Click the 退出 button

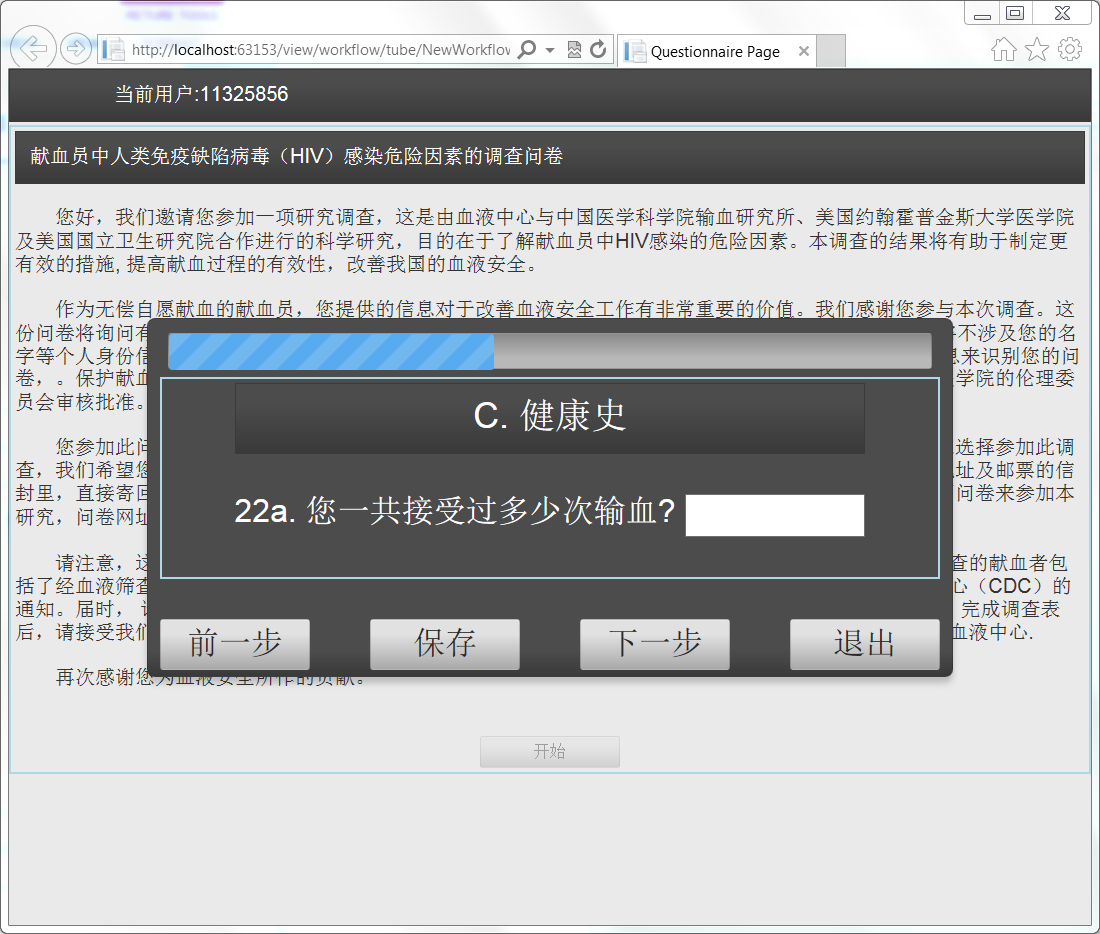(x=864, y=644)
